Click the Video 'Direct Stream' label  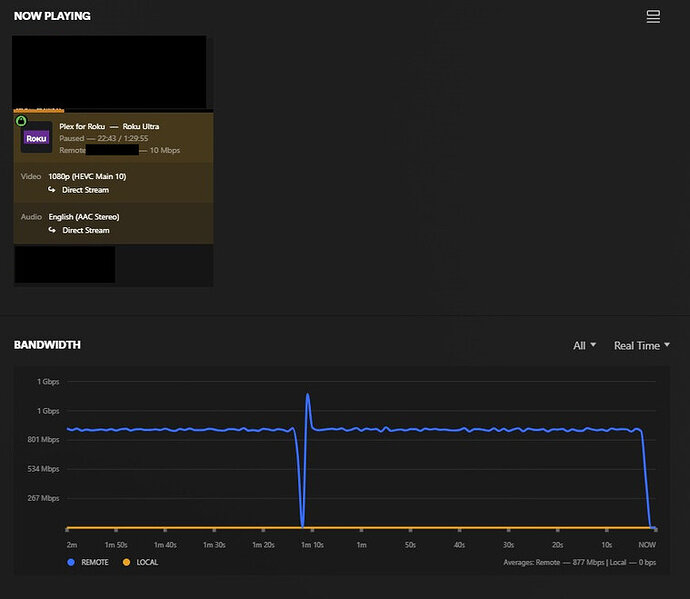pyautogui.click(x=85, y=190)
